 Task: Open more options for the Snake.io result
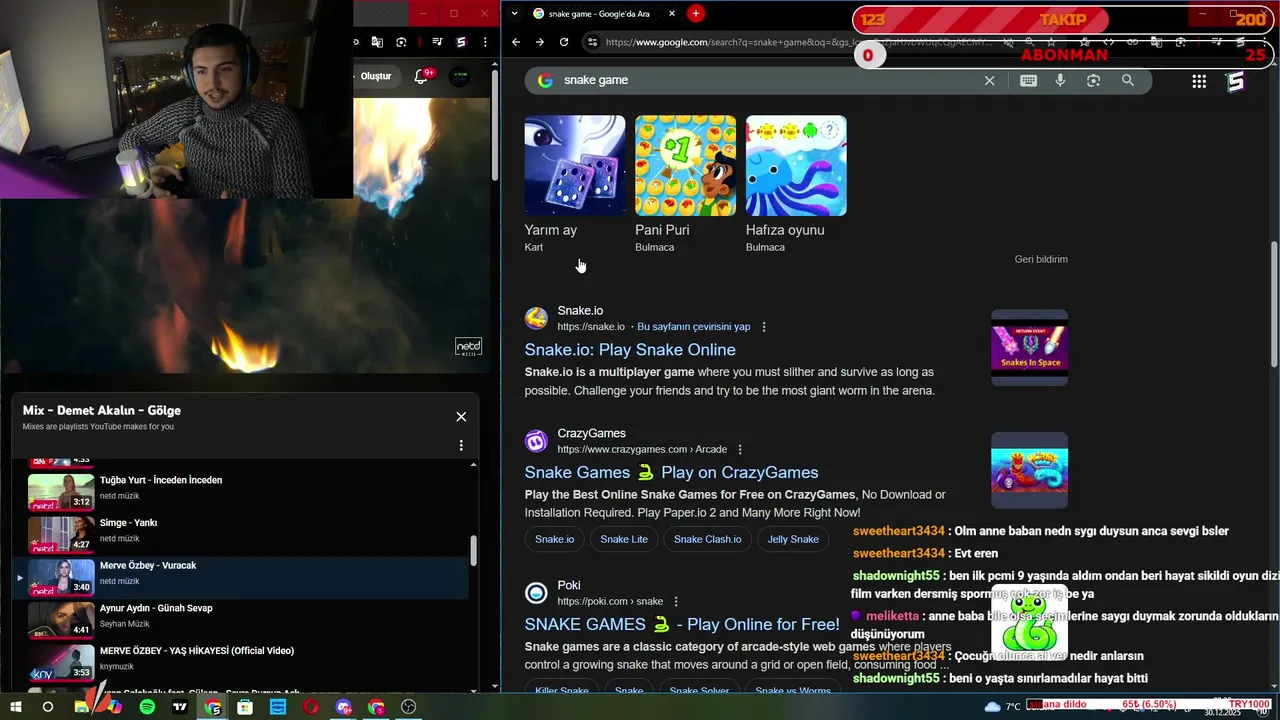coord(764,327)
